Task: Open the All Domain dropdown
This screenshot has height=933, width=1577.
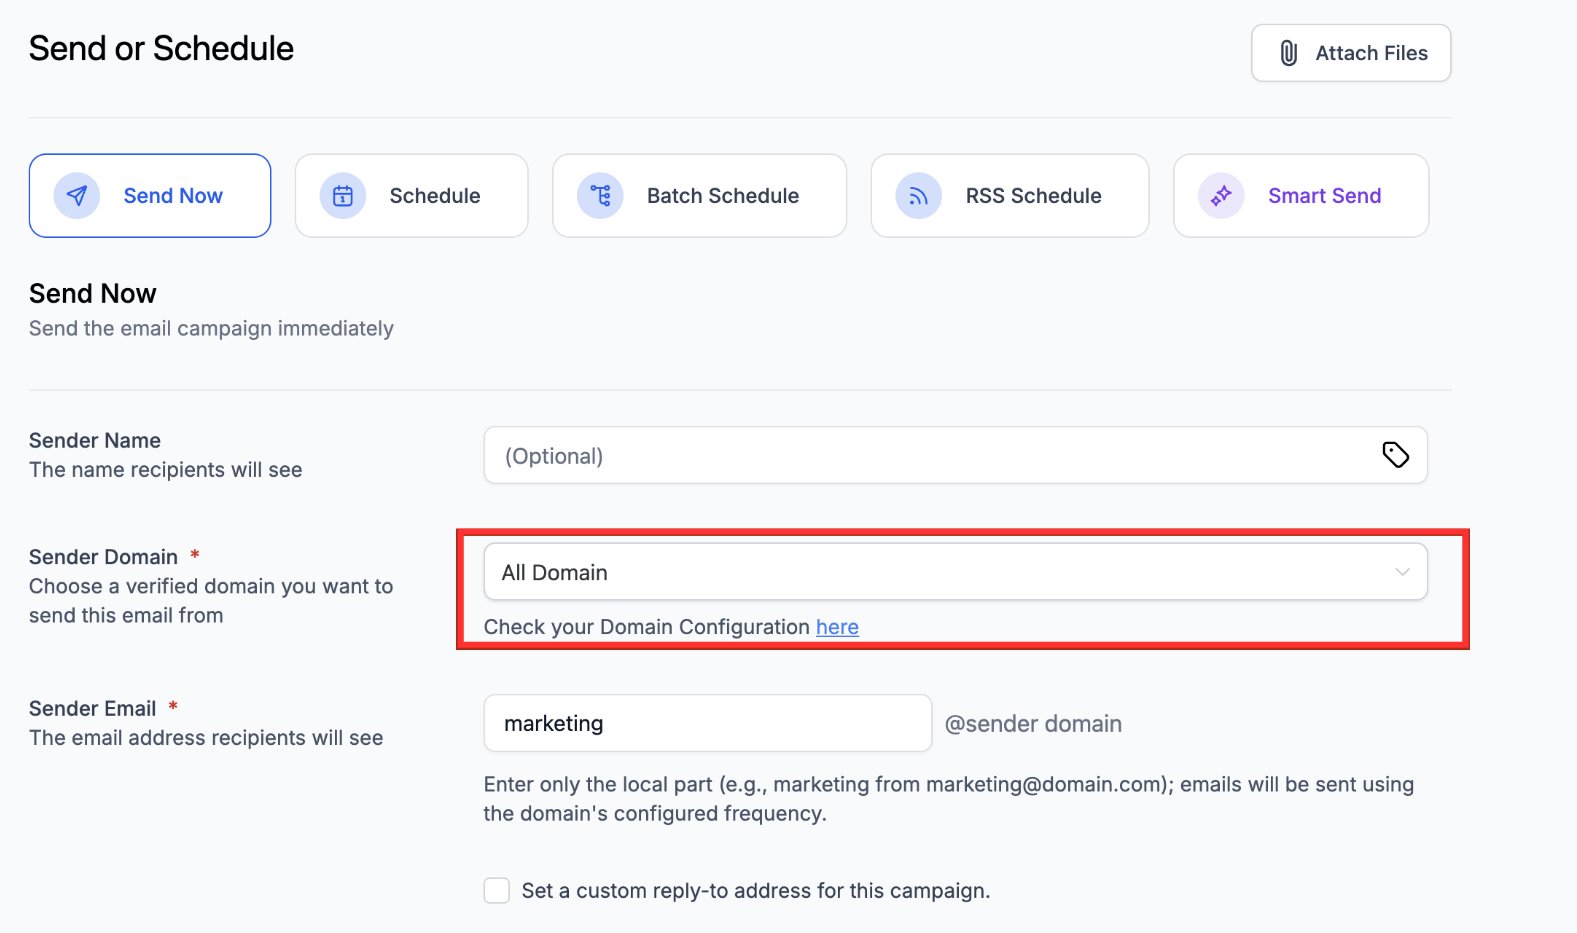Action: (x=940, y=572)
